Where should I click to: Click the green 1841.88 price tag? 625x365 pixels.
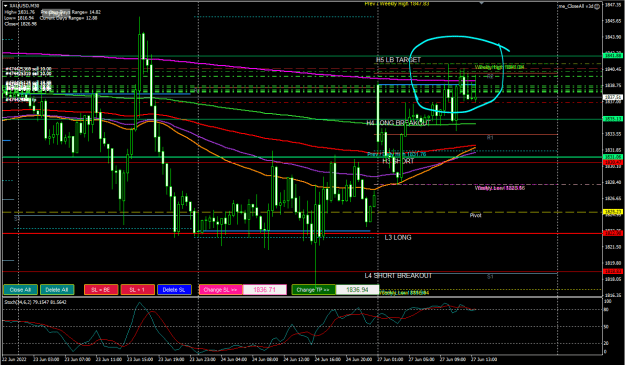click(613, 55)
